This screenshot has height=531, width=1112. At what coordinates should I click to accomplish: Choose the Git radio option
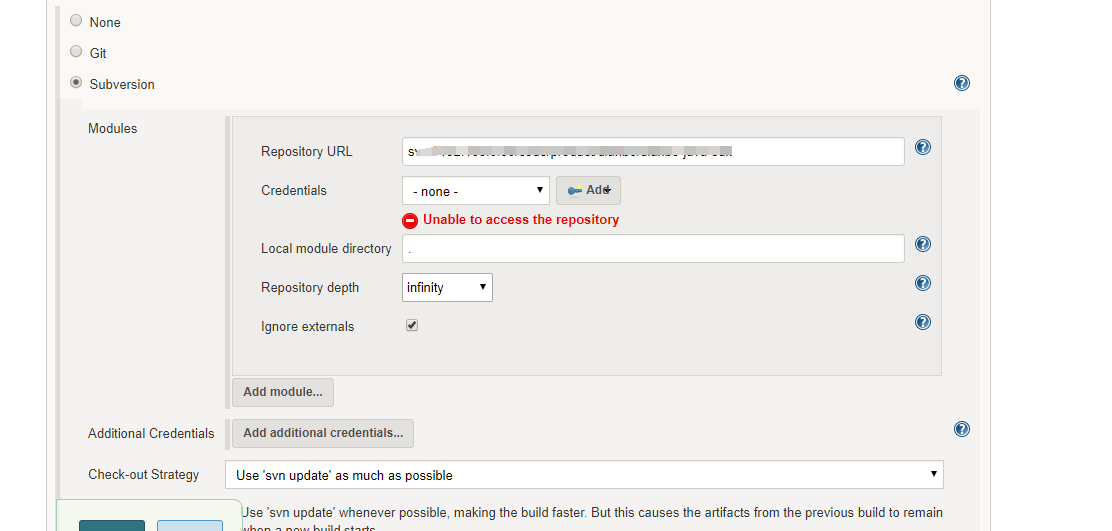click(77, 51)
